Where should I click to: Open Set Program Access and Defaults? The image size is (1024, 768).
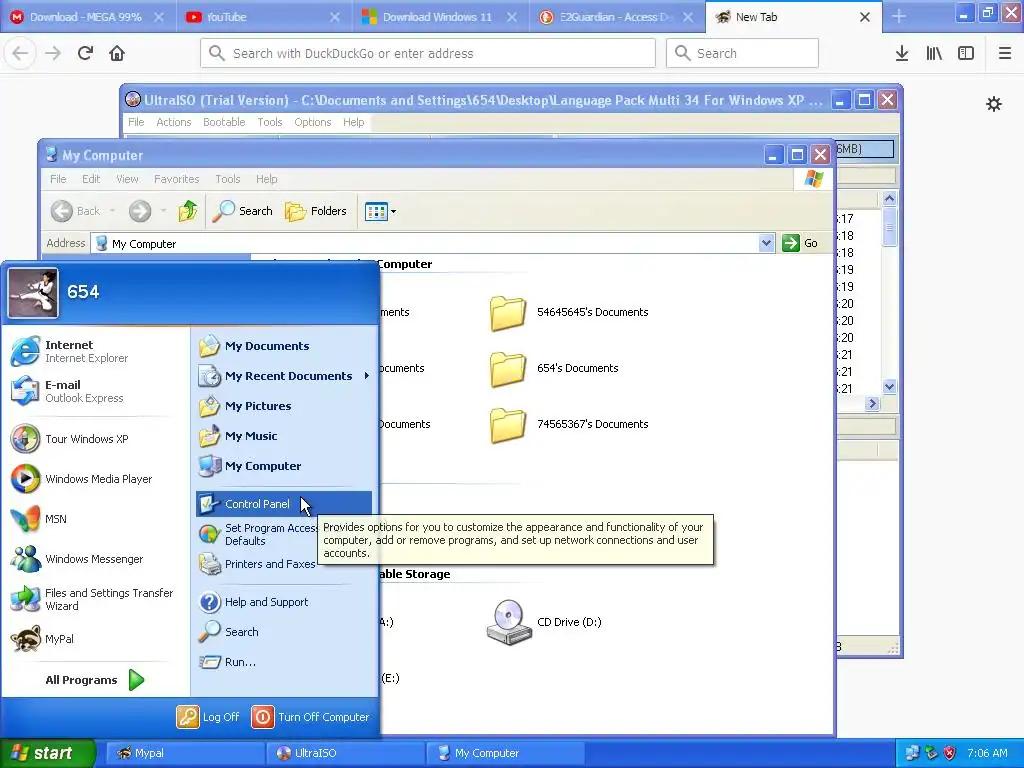click(x=257, y=534)
